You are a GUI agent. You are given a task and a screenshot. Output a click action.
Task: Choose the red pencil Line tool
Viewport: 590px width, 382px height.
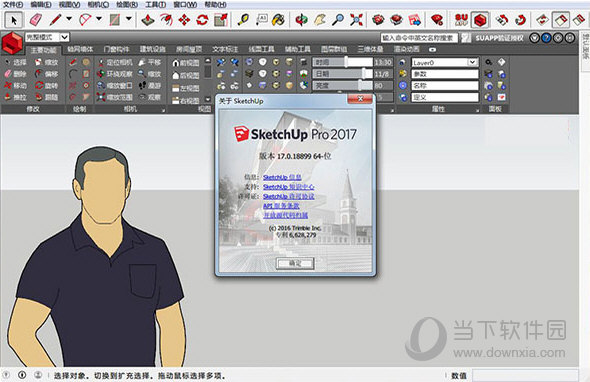(x=56, y=20)
